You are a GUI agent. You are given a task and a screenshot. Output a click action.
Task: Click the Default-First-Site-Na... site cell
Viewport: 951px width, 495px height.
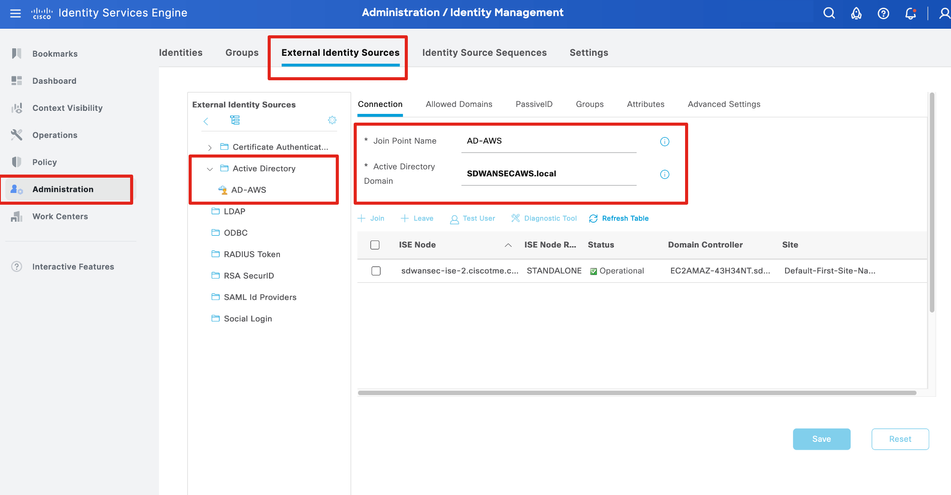(830, 271)
